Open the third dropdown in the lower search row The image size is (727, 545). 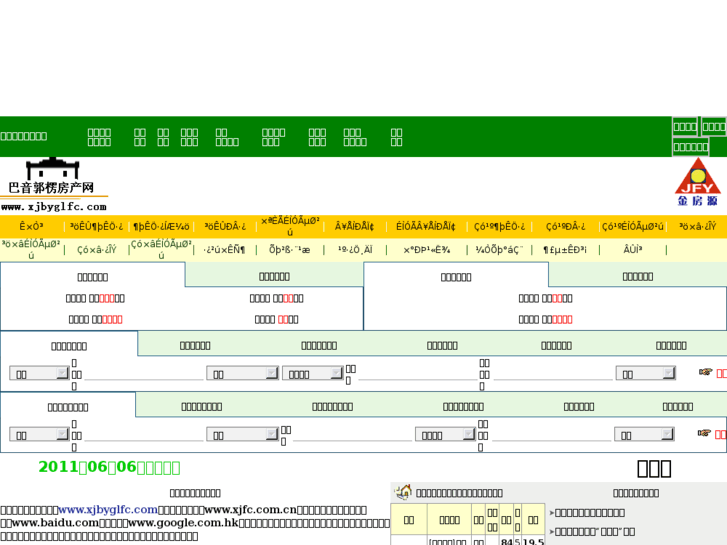445,435
